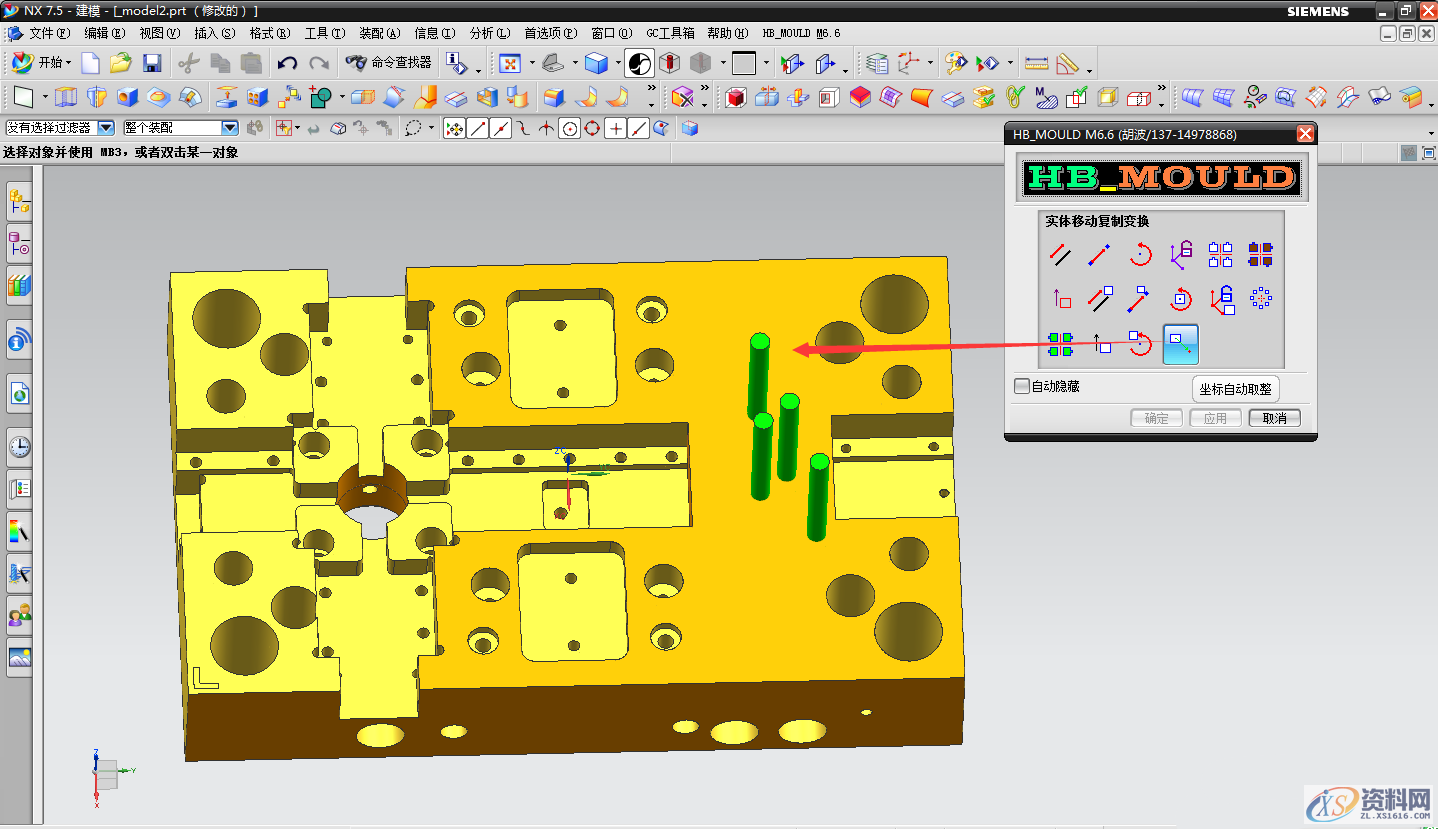Click the 坐标自动取整 button

(1235, 389)
